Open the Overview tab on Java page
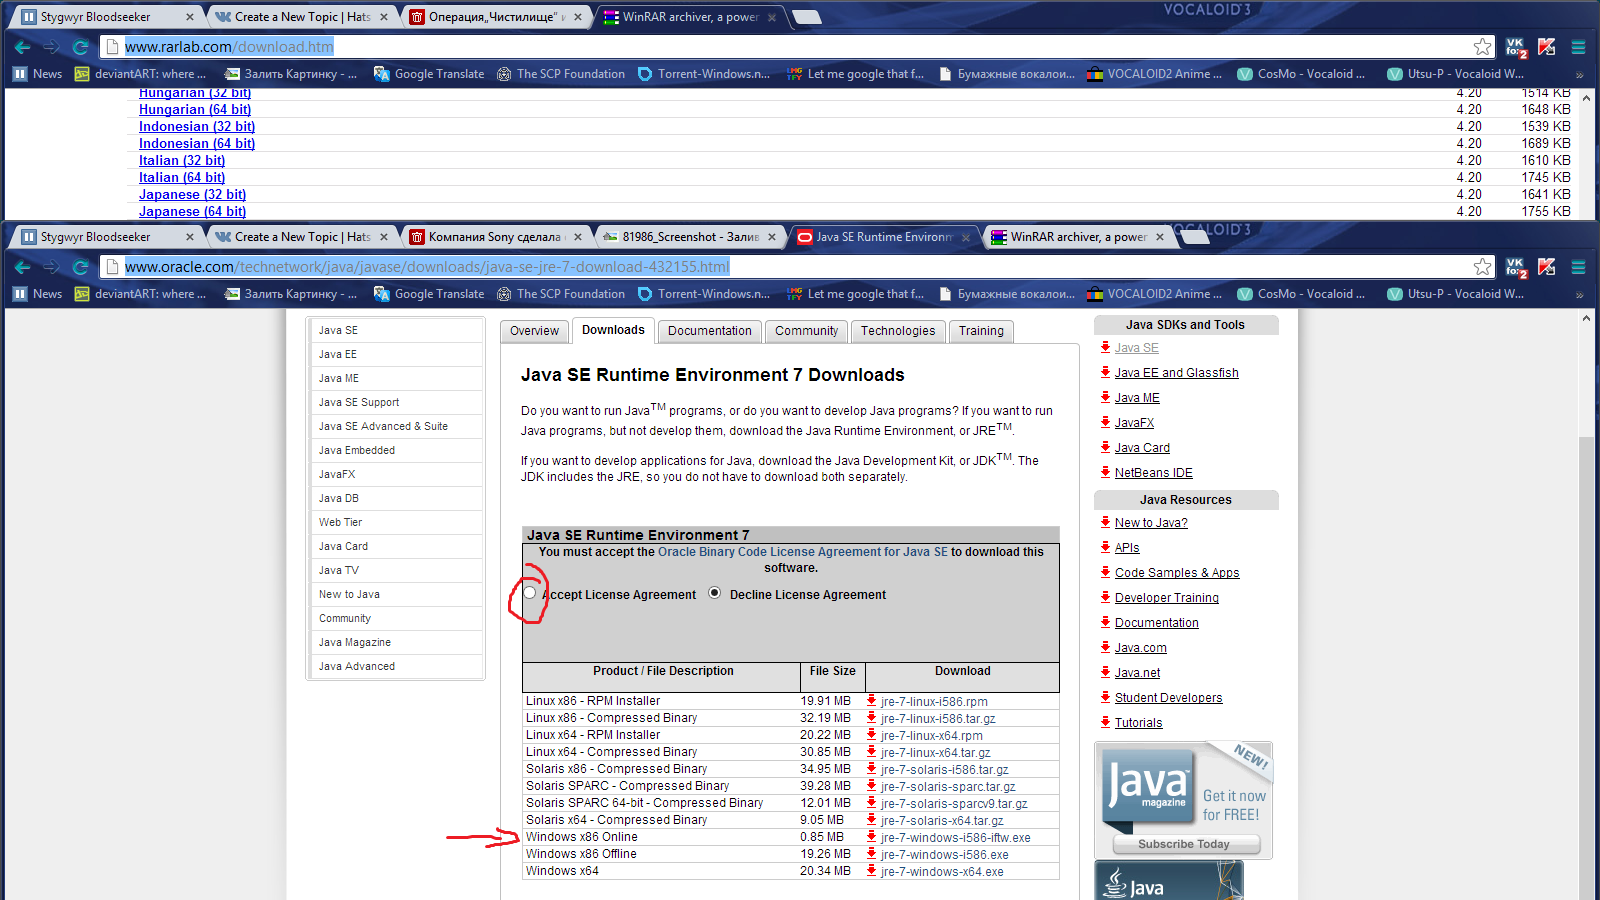The image size is (1600, 900). (x=535, y=331)
